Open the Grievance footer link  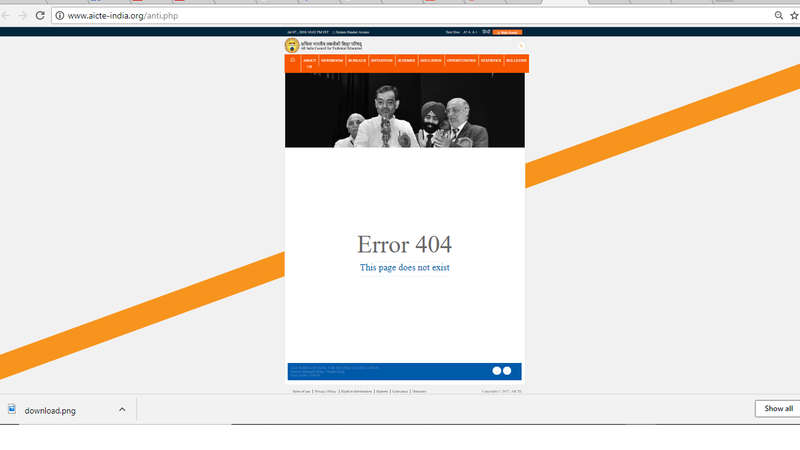(400, 391)
